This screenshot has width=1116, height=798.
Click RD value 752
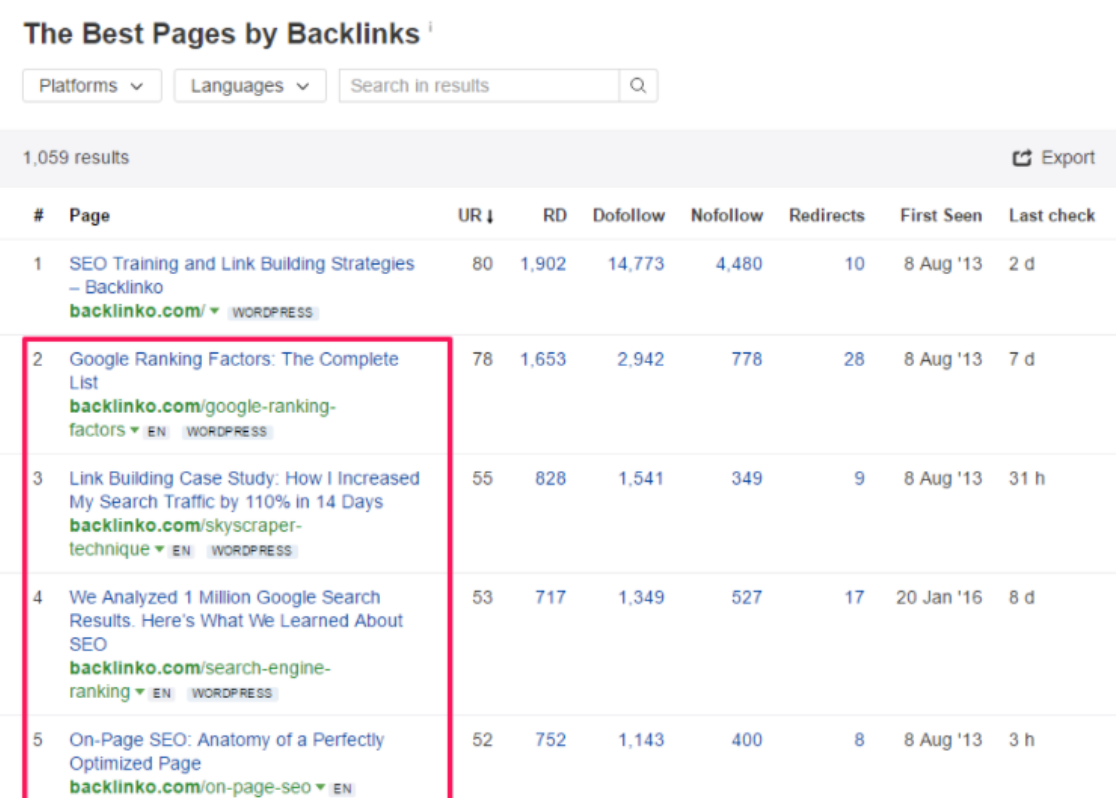click(x=551, y=740)
